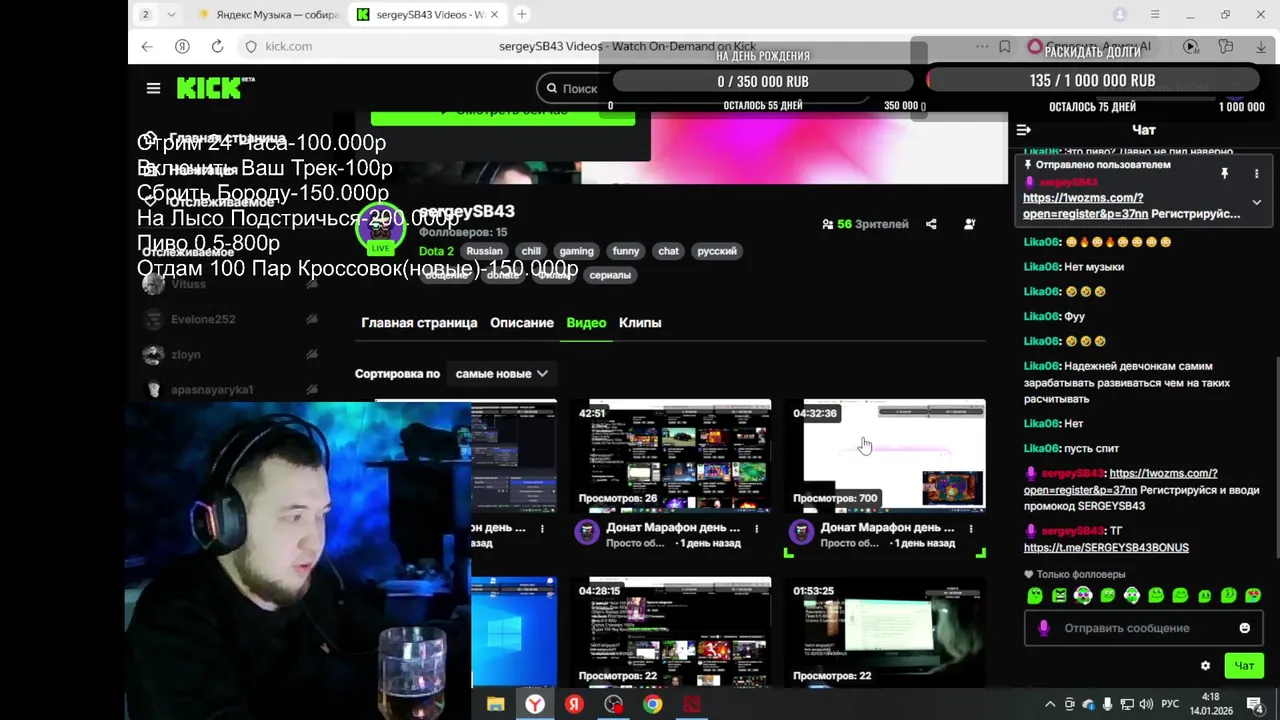Screen dimensions: 1280x720
Task: Open the emoji picker in chat input
Action: point(1244,628)
